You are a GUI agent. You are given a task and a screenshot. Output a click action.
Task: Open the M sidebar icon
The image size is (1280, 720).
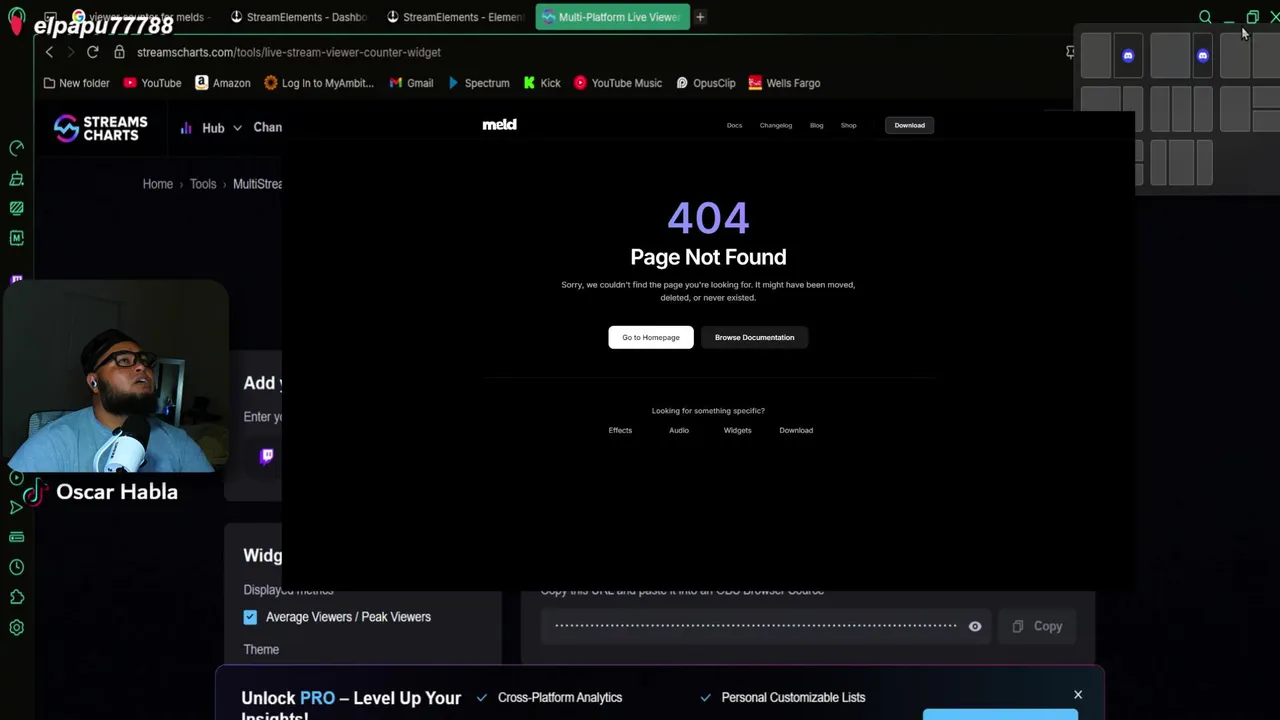click(x=16, y=238)
